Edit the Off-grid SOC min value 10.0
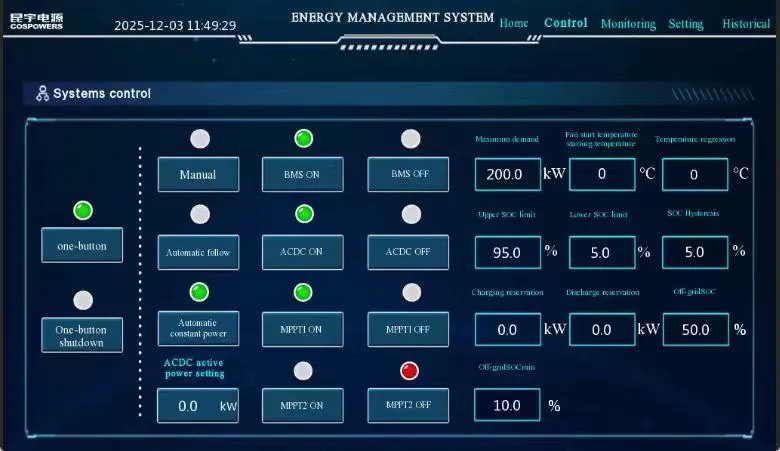The height and width of the screenshot is (451, 780). pyautogui.click(x=507, y=405)
